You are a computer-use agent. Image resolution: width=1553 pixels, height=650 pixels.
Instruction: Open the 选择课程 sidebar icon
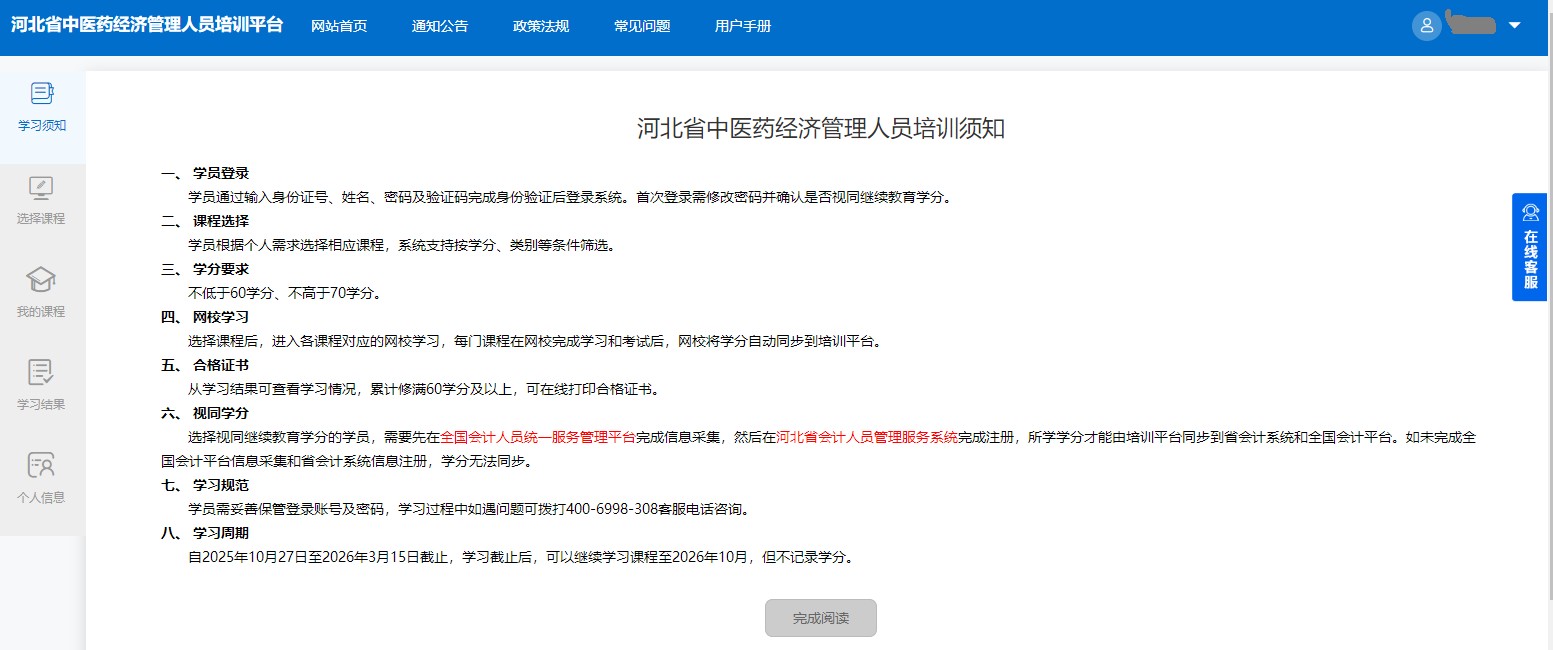pos(41,187)
